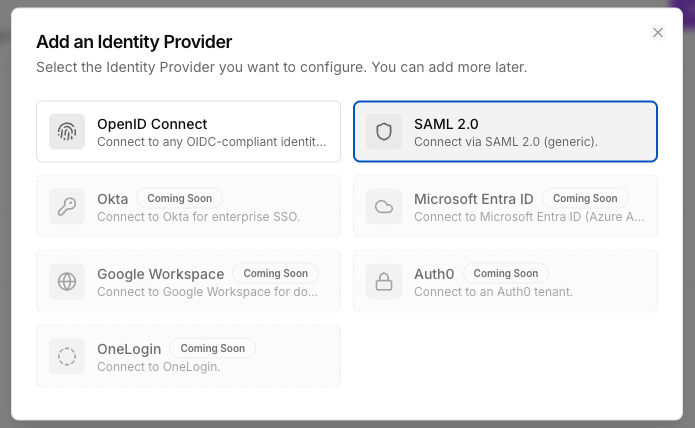Click the Okta provider name
695x428 pixels.
click(x=113, y=199)
